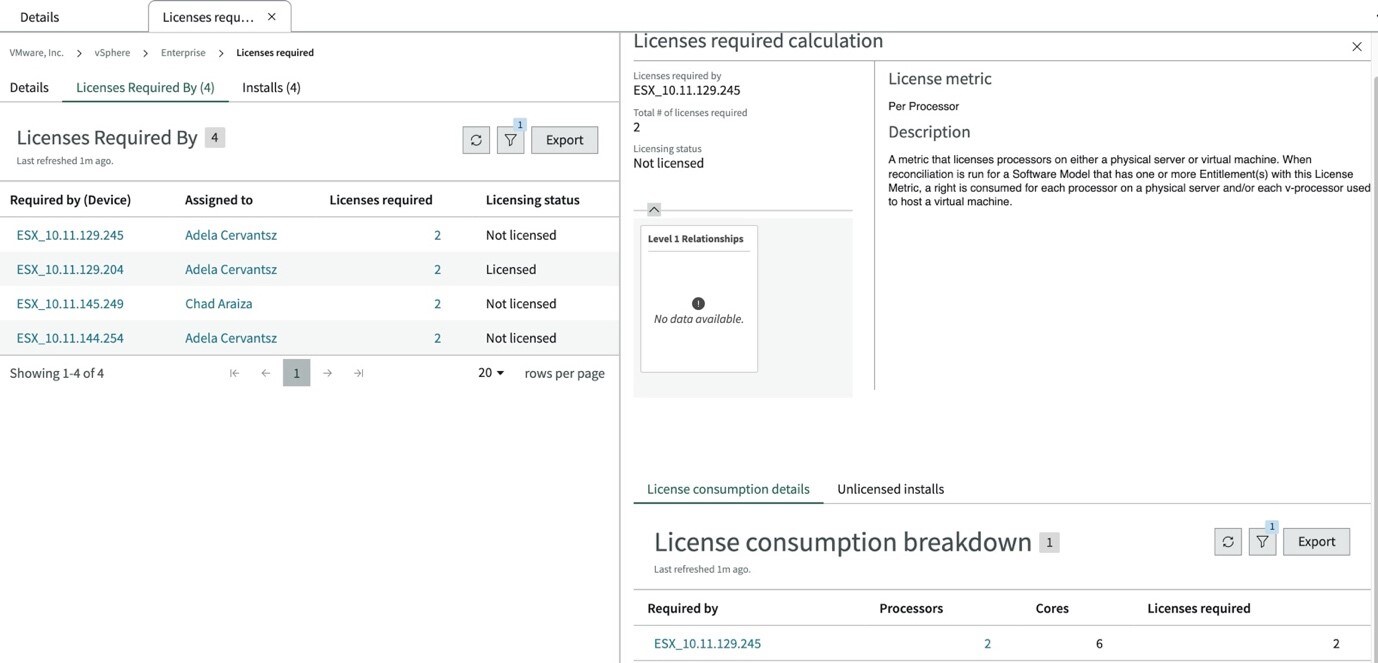Image resolution: width=1378 pixels, height=663 pixels.
Task: Click the vSphere breadcrumb link
Action: pyautogui.click(x=112, y=51)
